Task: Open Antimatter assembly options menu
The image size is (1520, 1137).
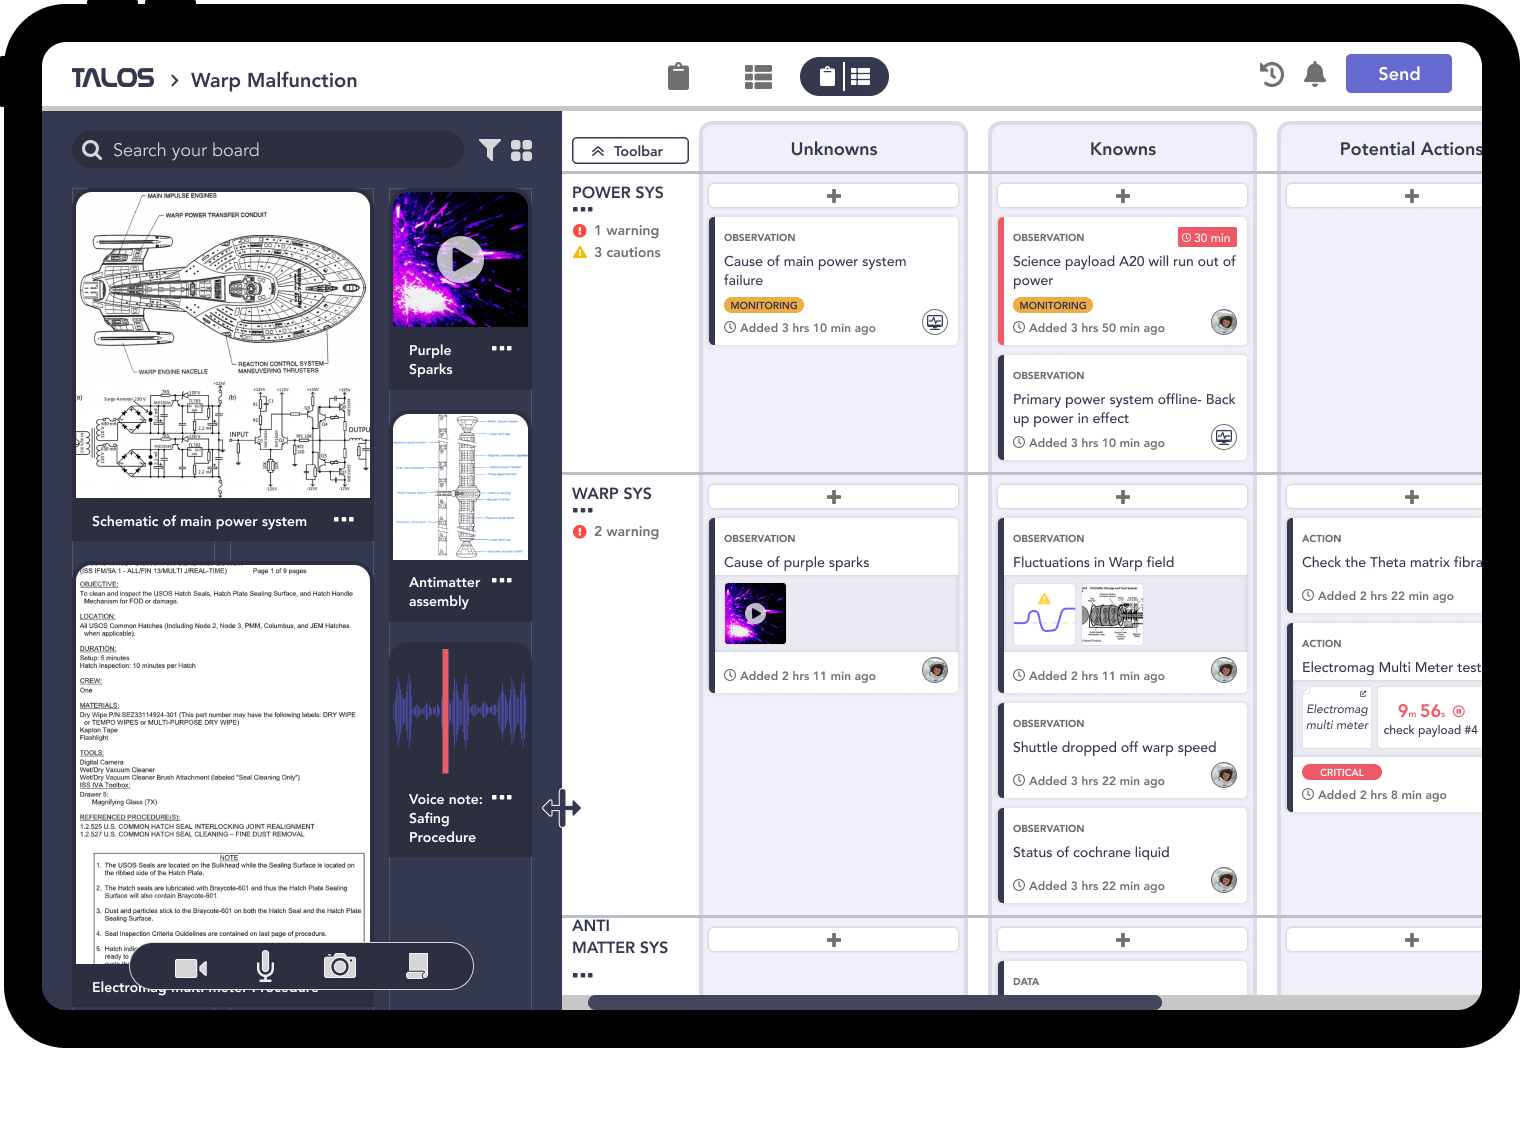Action: [502, 581]
